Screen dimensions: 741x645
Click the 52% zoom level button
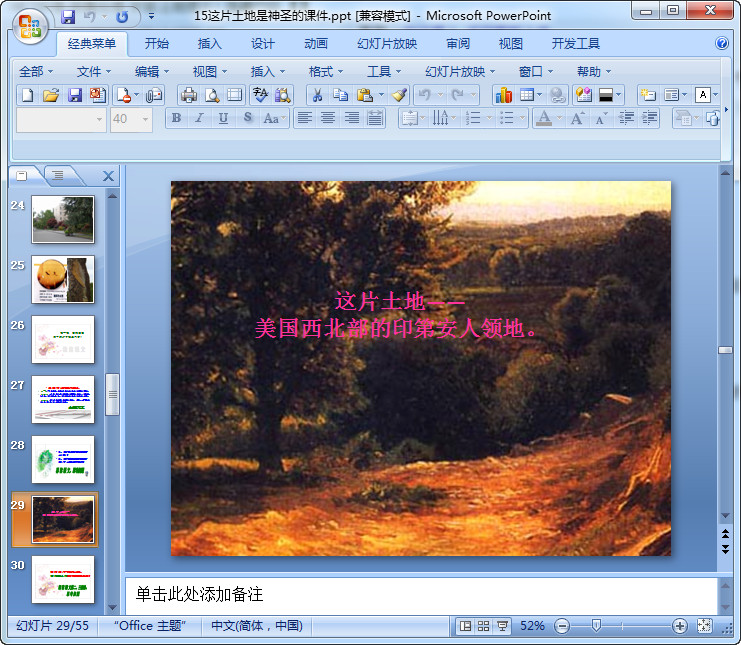pos(532,626)
